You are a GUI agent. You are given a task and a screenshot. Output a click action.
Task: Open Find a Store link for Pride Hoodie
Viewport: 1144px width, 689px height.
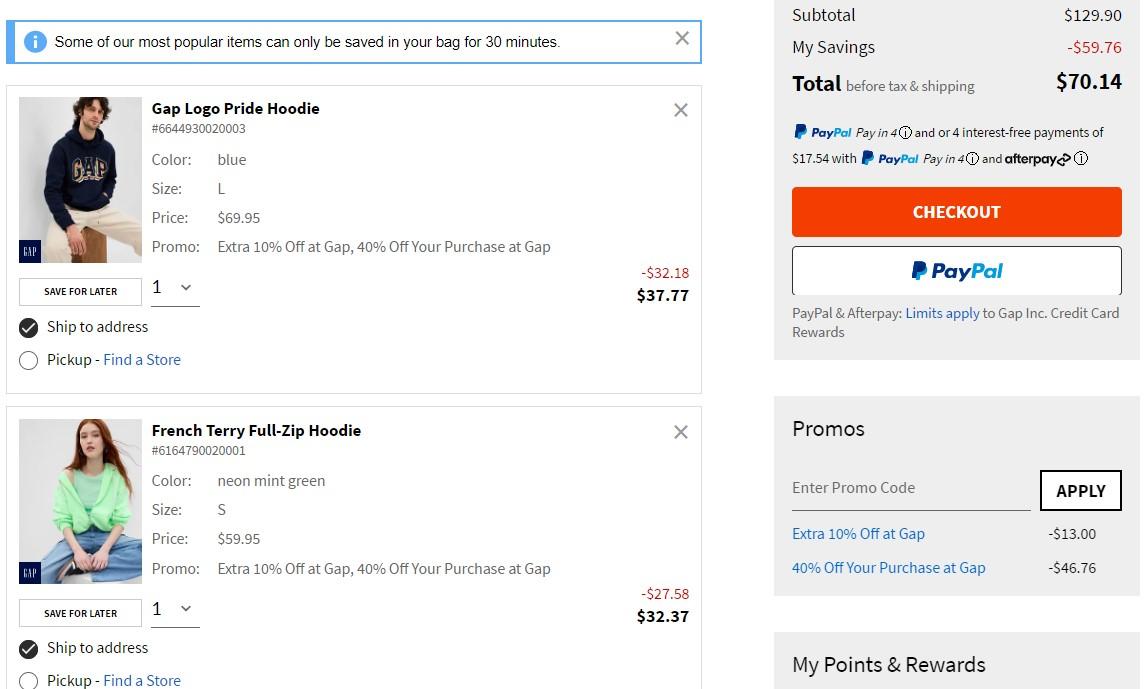[x=142, y=360]
